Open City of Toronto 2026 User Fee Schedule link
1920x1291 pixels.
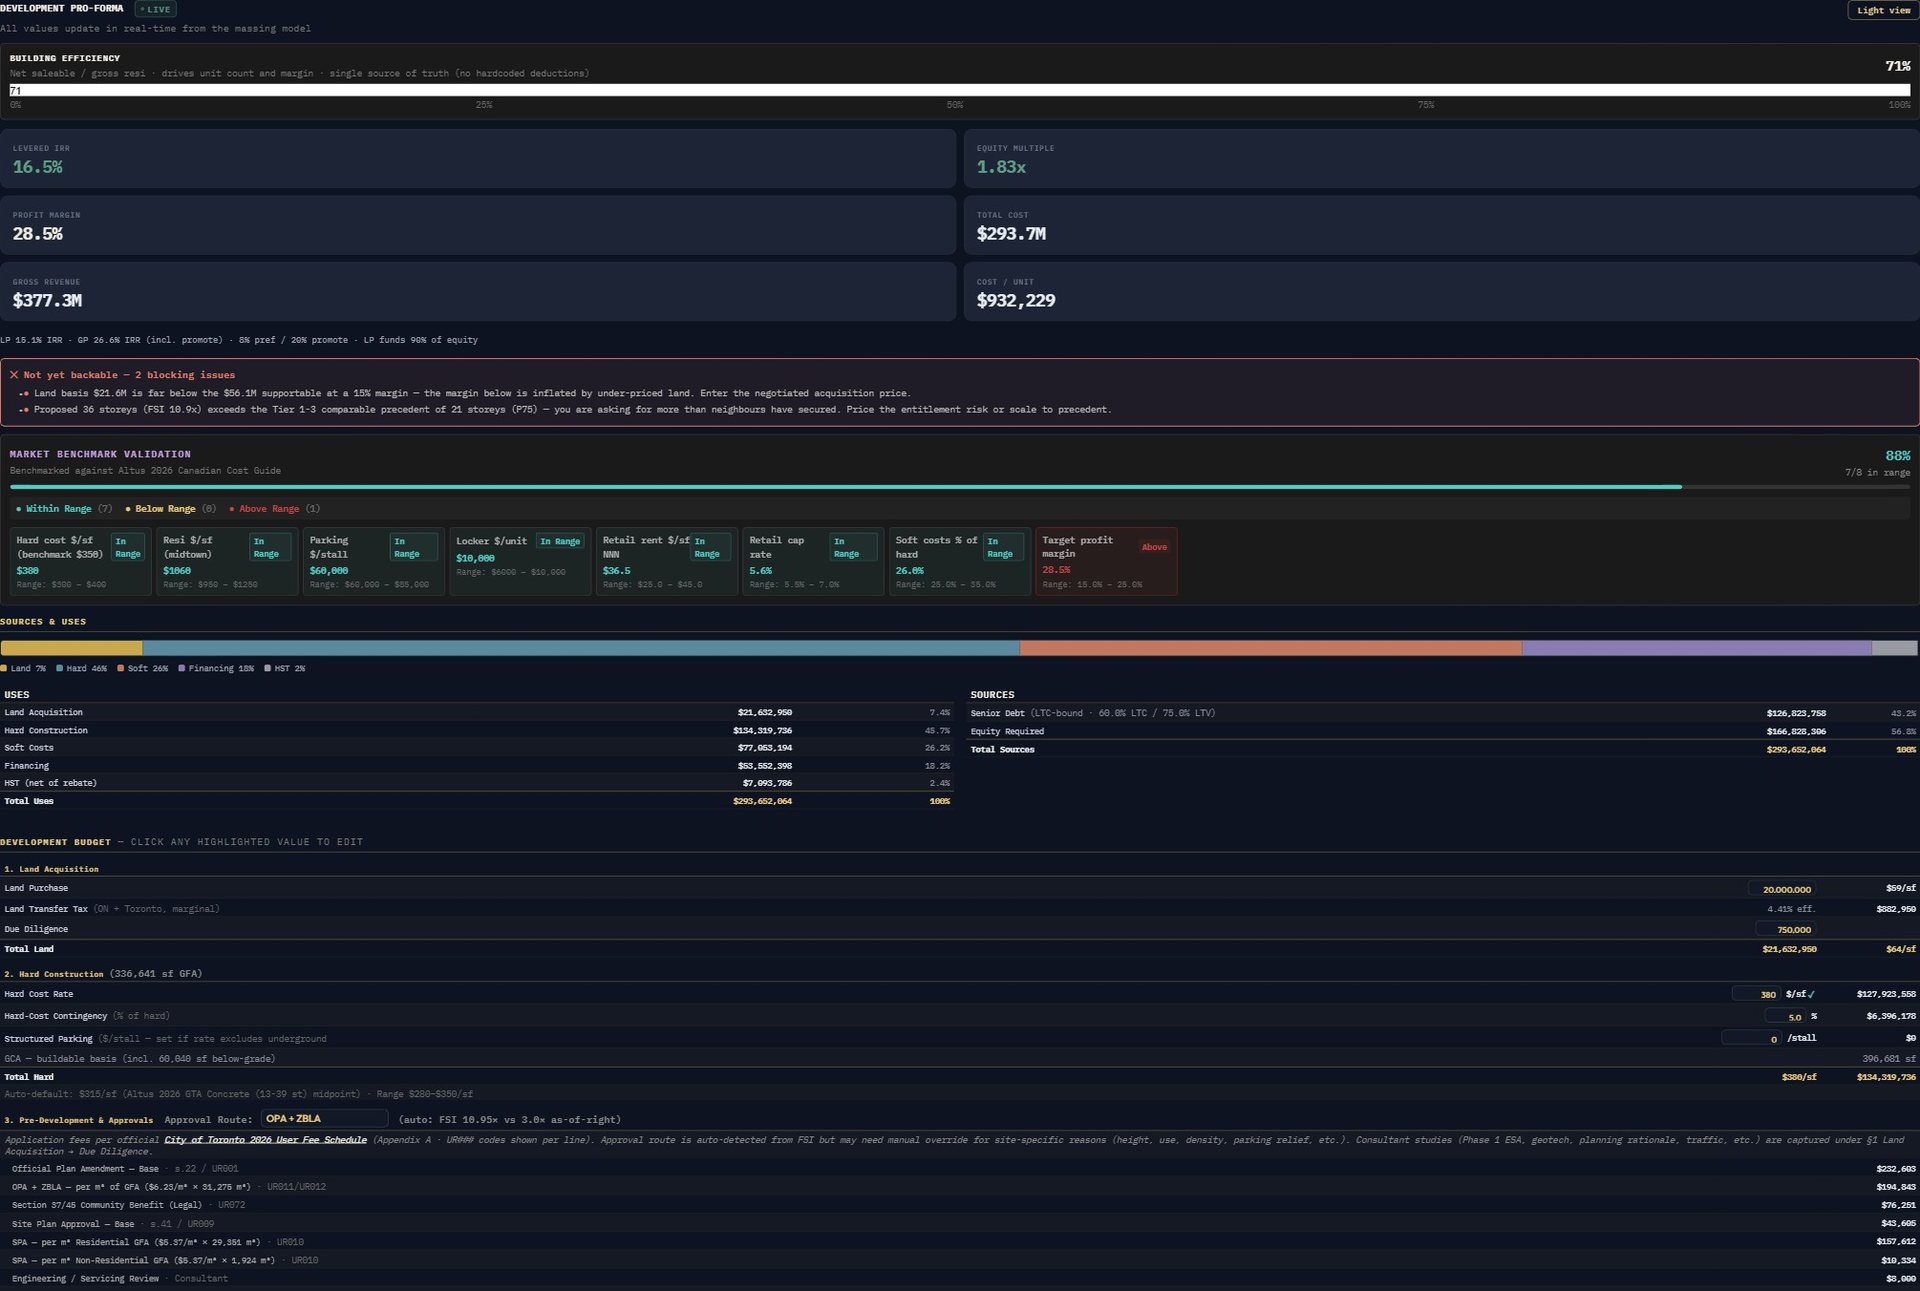pyautogui.click(x=265, y=1140)
